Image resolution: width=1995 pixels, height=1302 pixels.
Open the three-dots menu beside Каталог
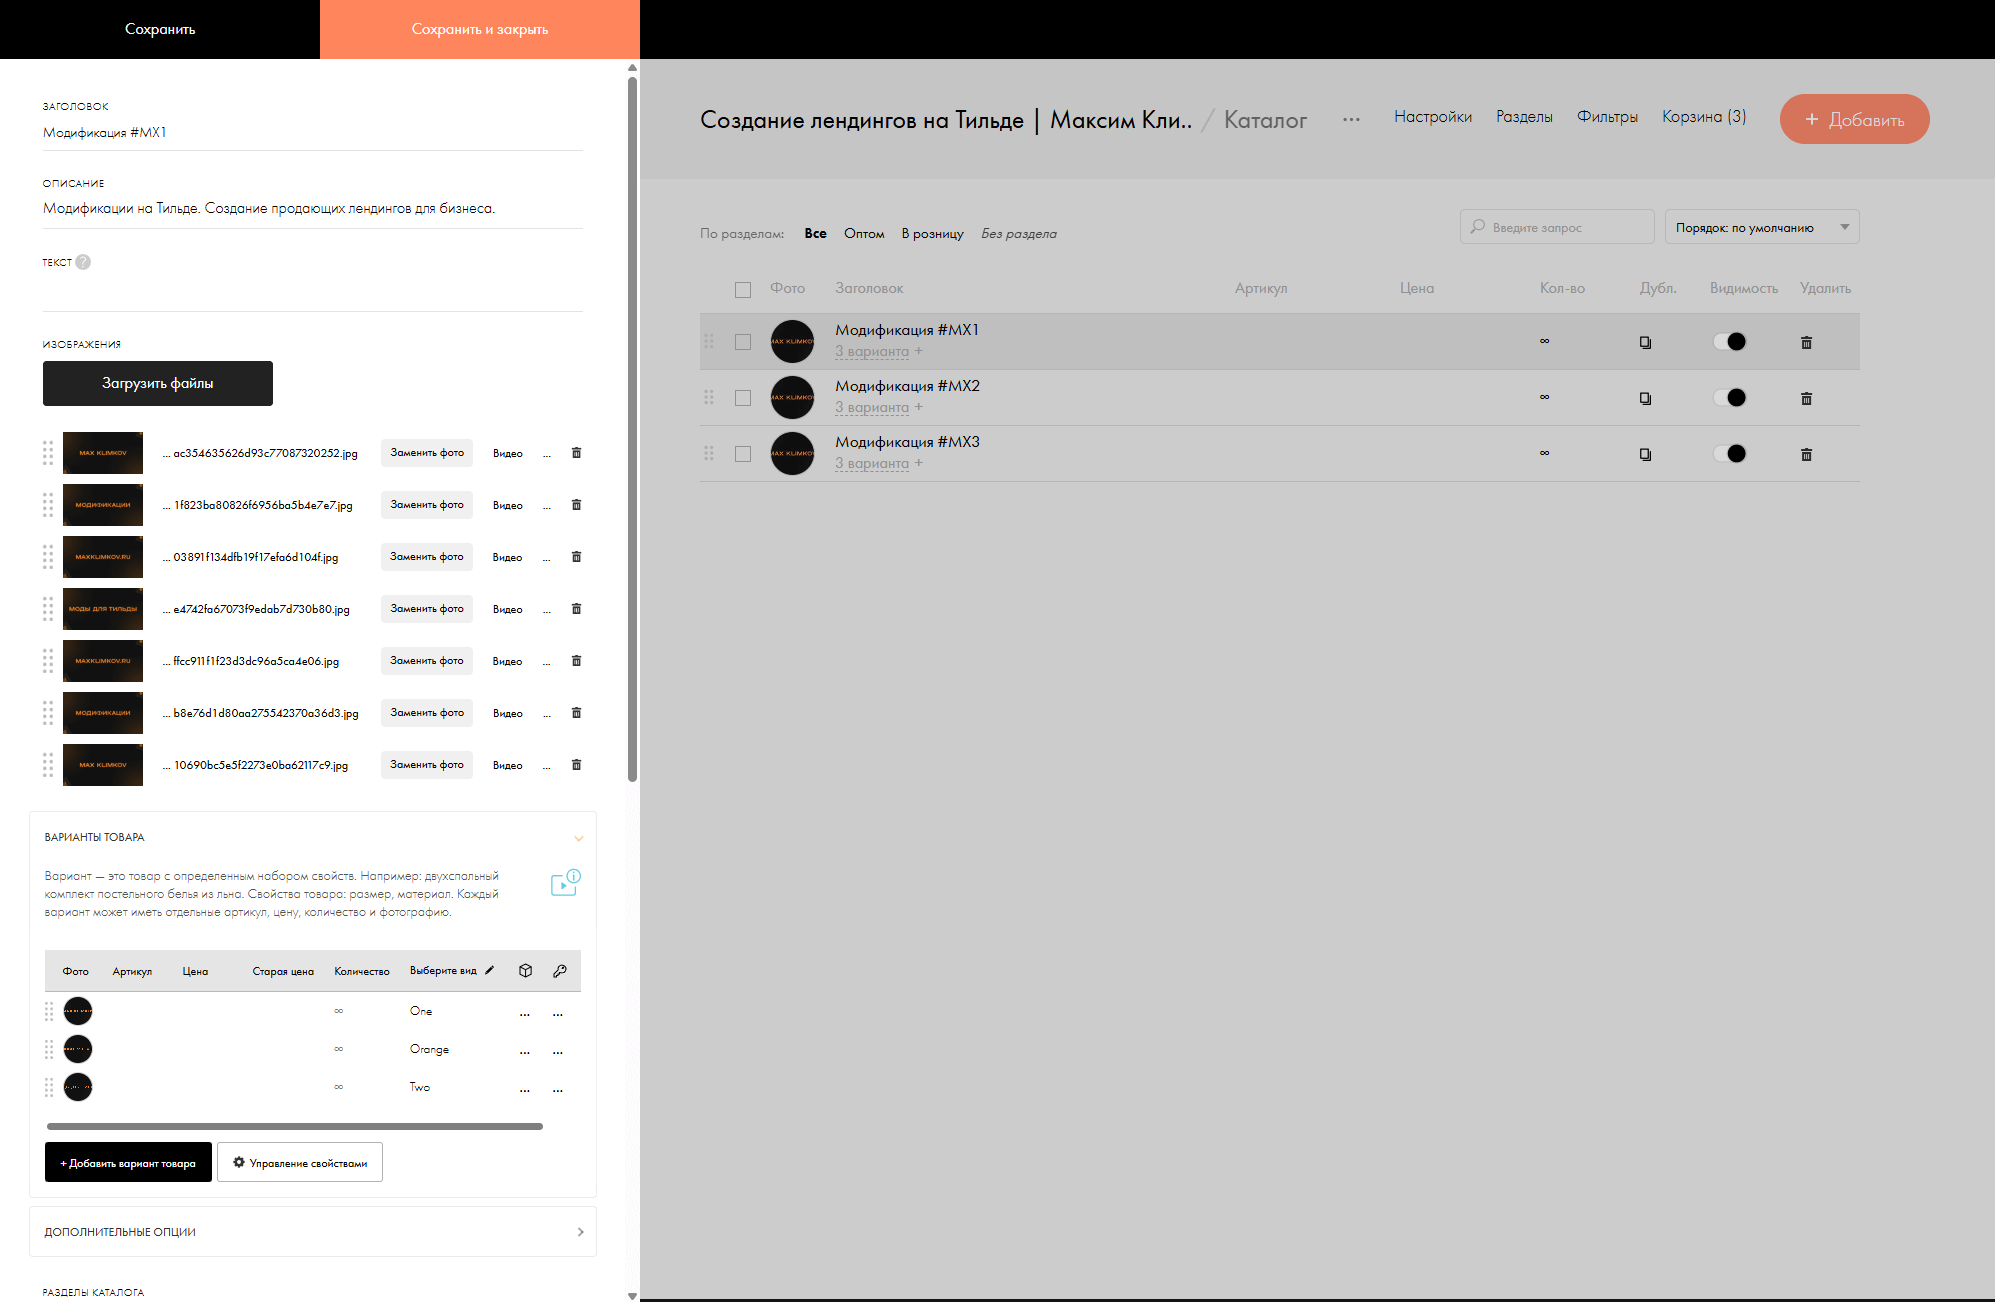tap(1351, 119)
